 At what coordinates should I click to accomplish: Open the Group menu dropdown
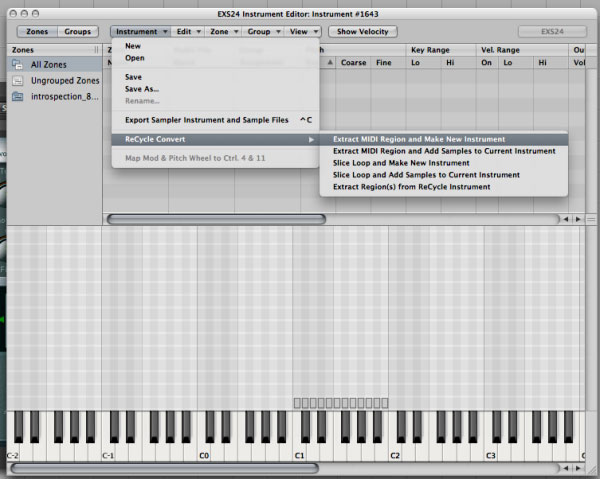263,31
